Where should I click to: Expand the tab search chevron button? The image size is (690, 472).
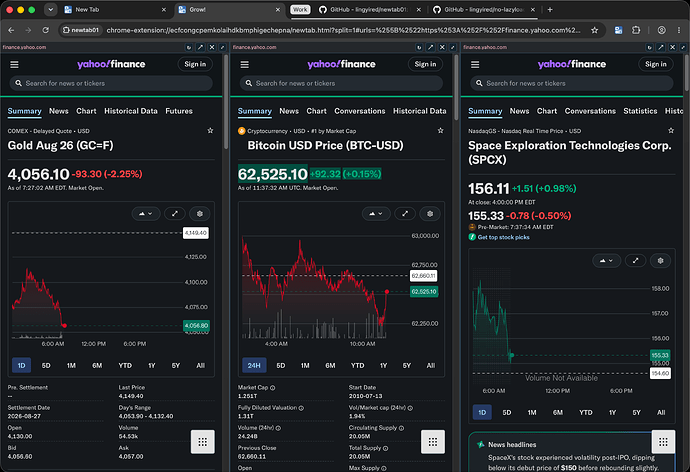click(x=51, y=10)
